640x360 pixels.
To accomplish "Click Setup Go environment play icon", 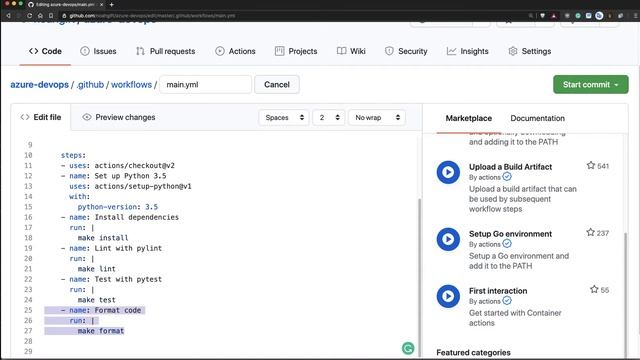I will (x=448, y=239).
